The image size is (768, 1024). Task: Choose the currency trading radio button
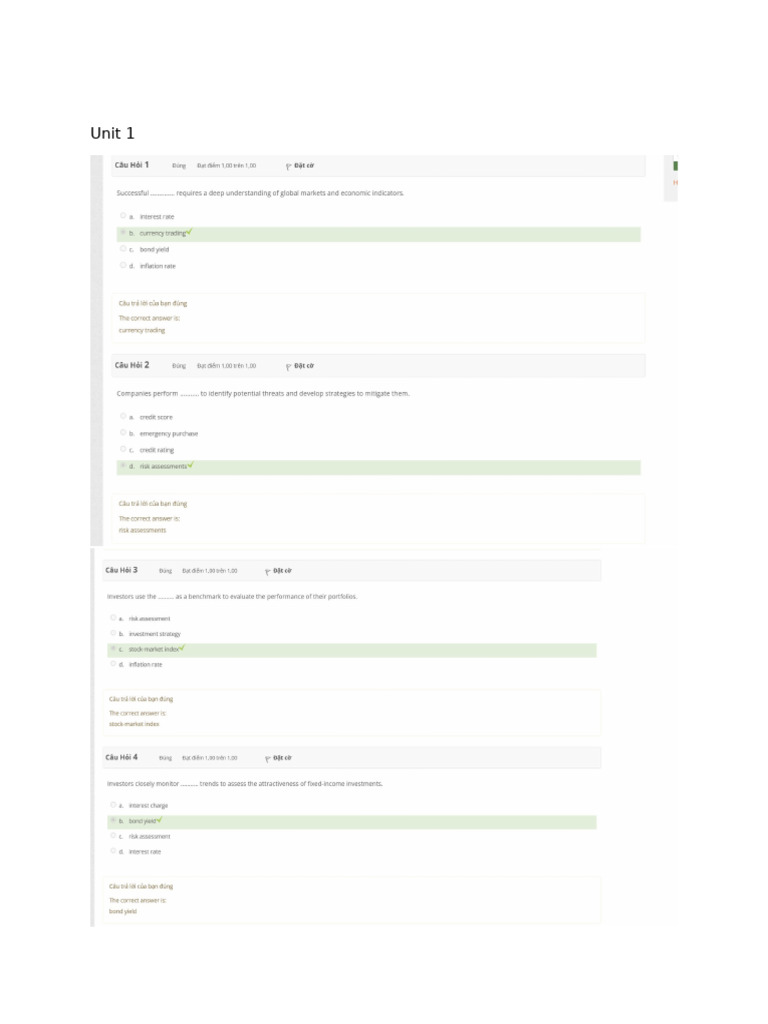[x=123, y=232]
